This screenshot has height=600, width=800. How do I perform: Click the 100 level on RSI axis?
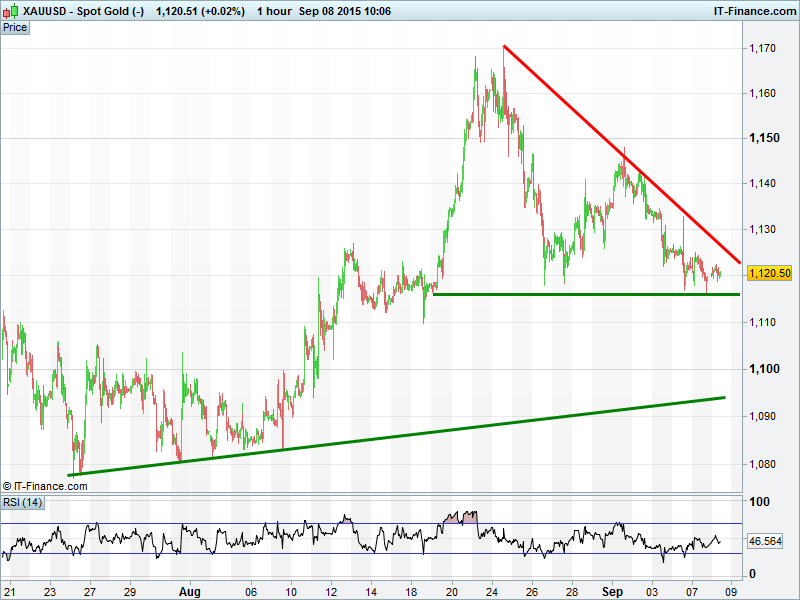point(759,502)
